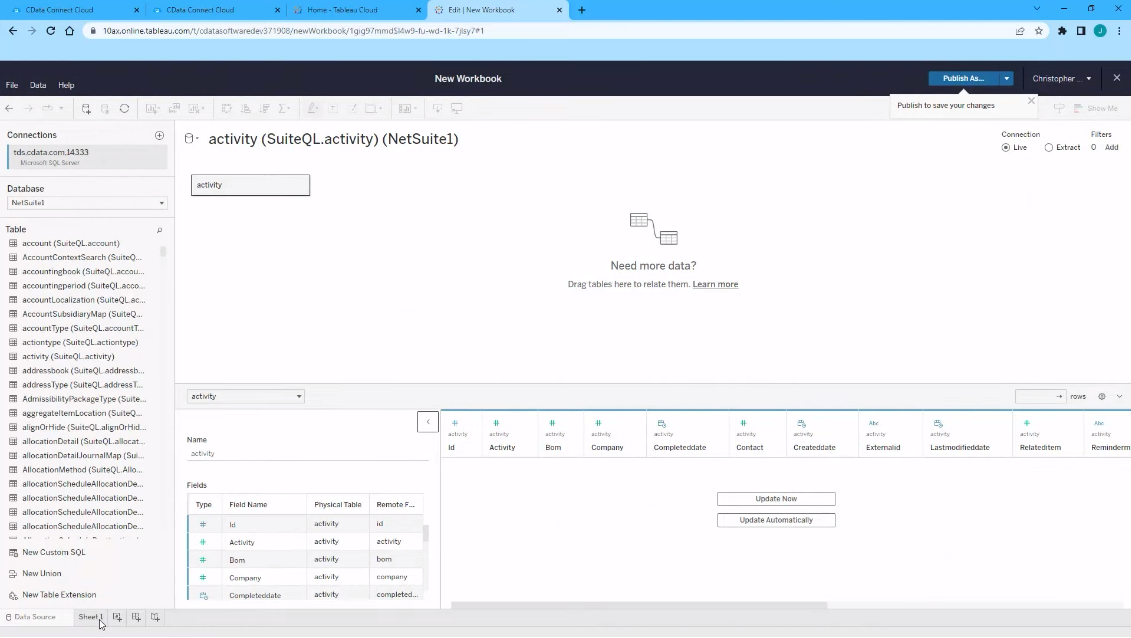Viewport: 1131px width, 638px height.
Task: Create a new worksheet from the bottom bar
Action: click(x=117, y=617)
